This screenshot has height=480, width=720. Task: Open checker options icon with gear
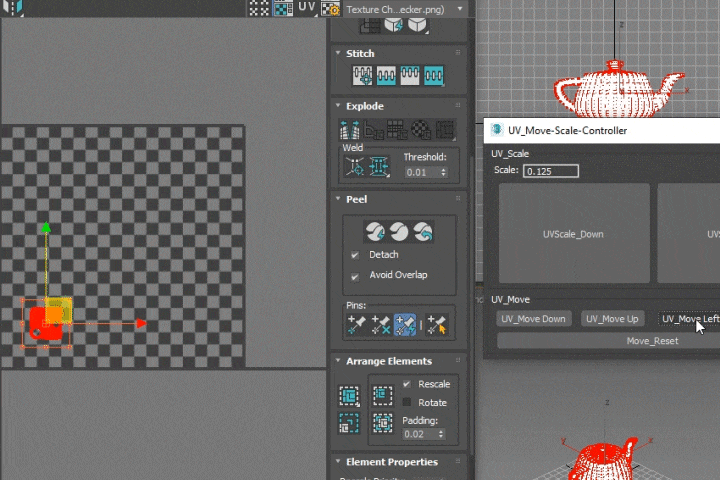pos(331,8)
